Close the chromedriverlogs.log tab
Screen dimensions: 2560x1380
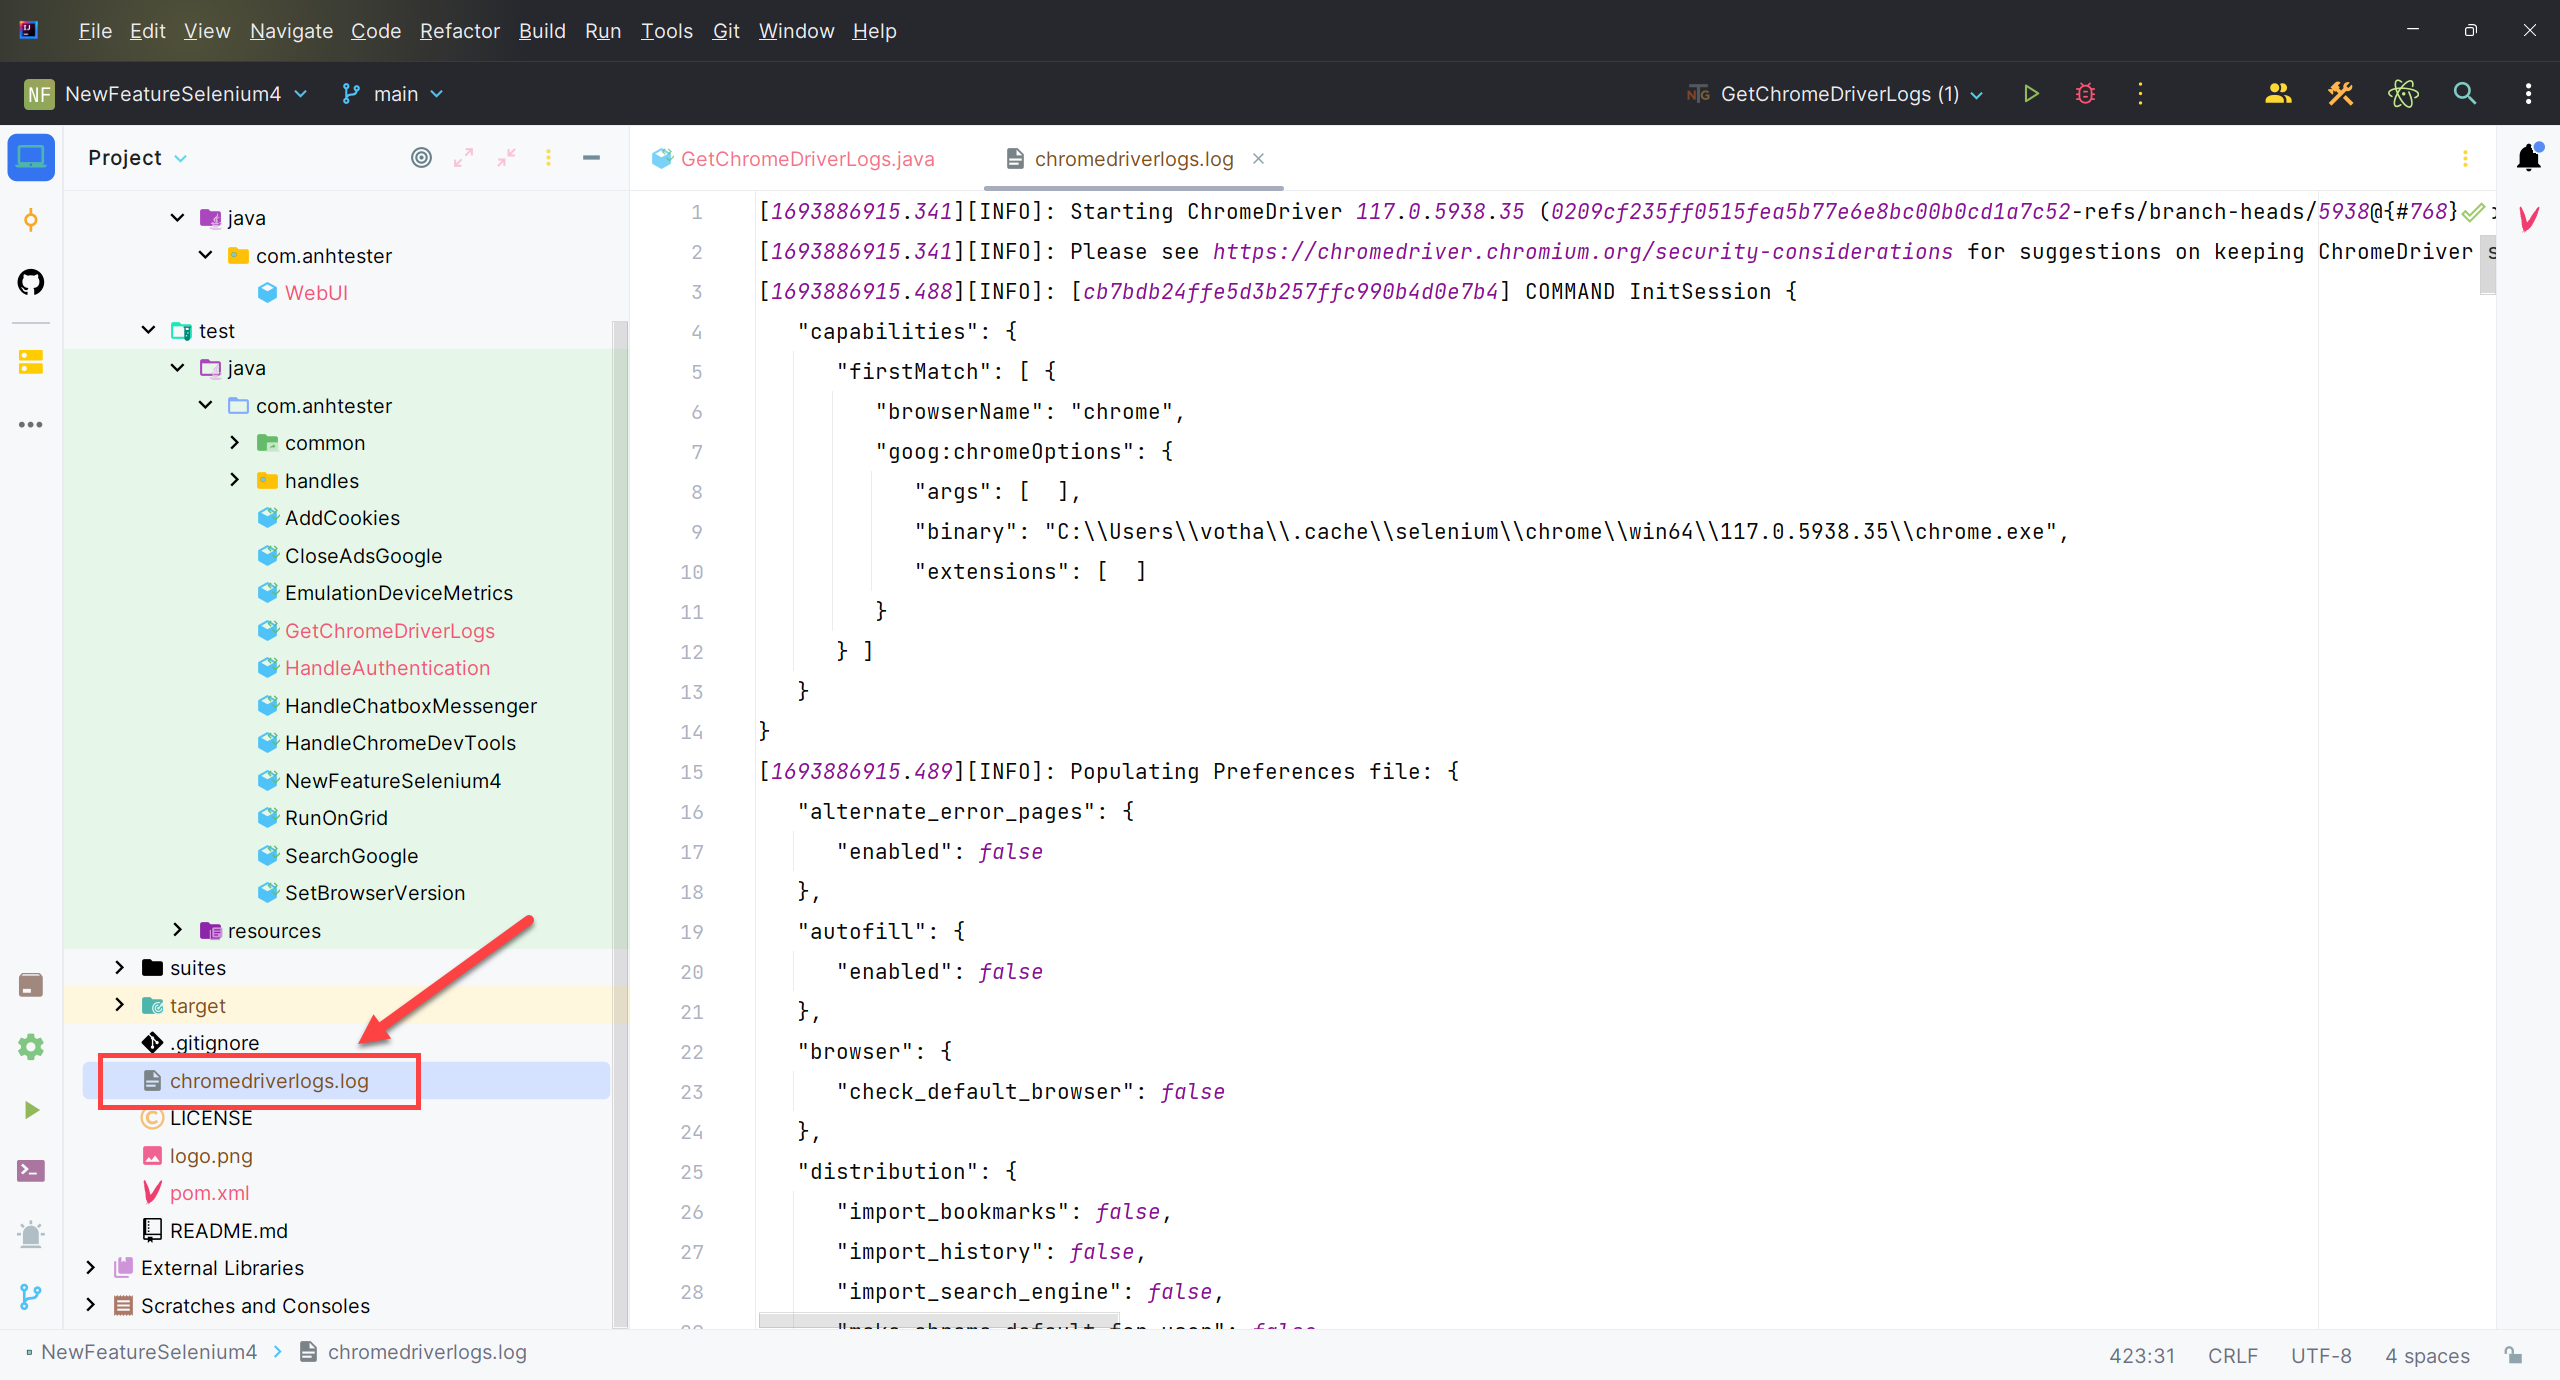[x=1258, y=159]
